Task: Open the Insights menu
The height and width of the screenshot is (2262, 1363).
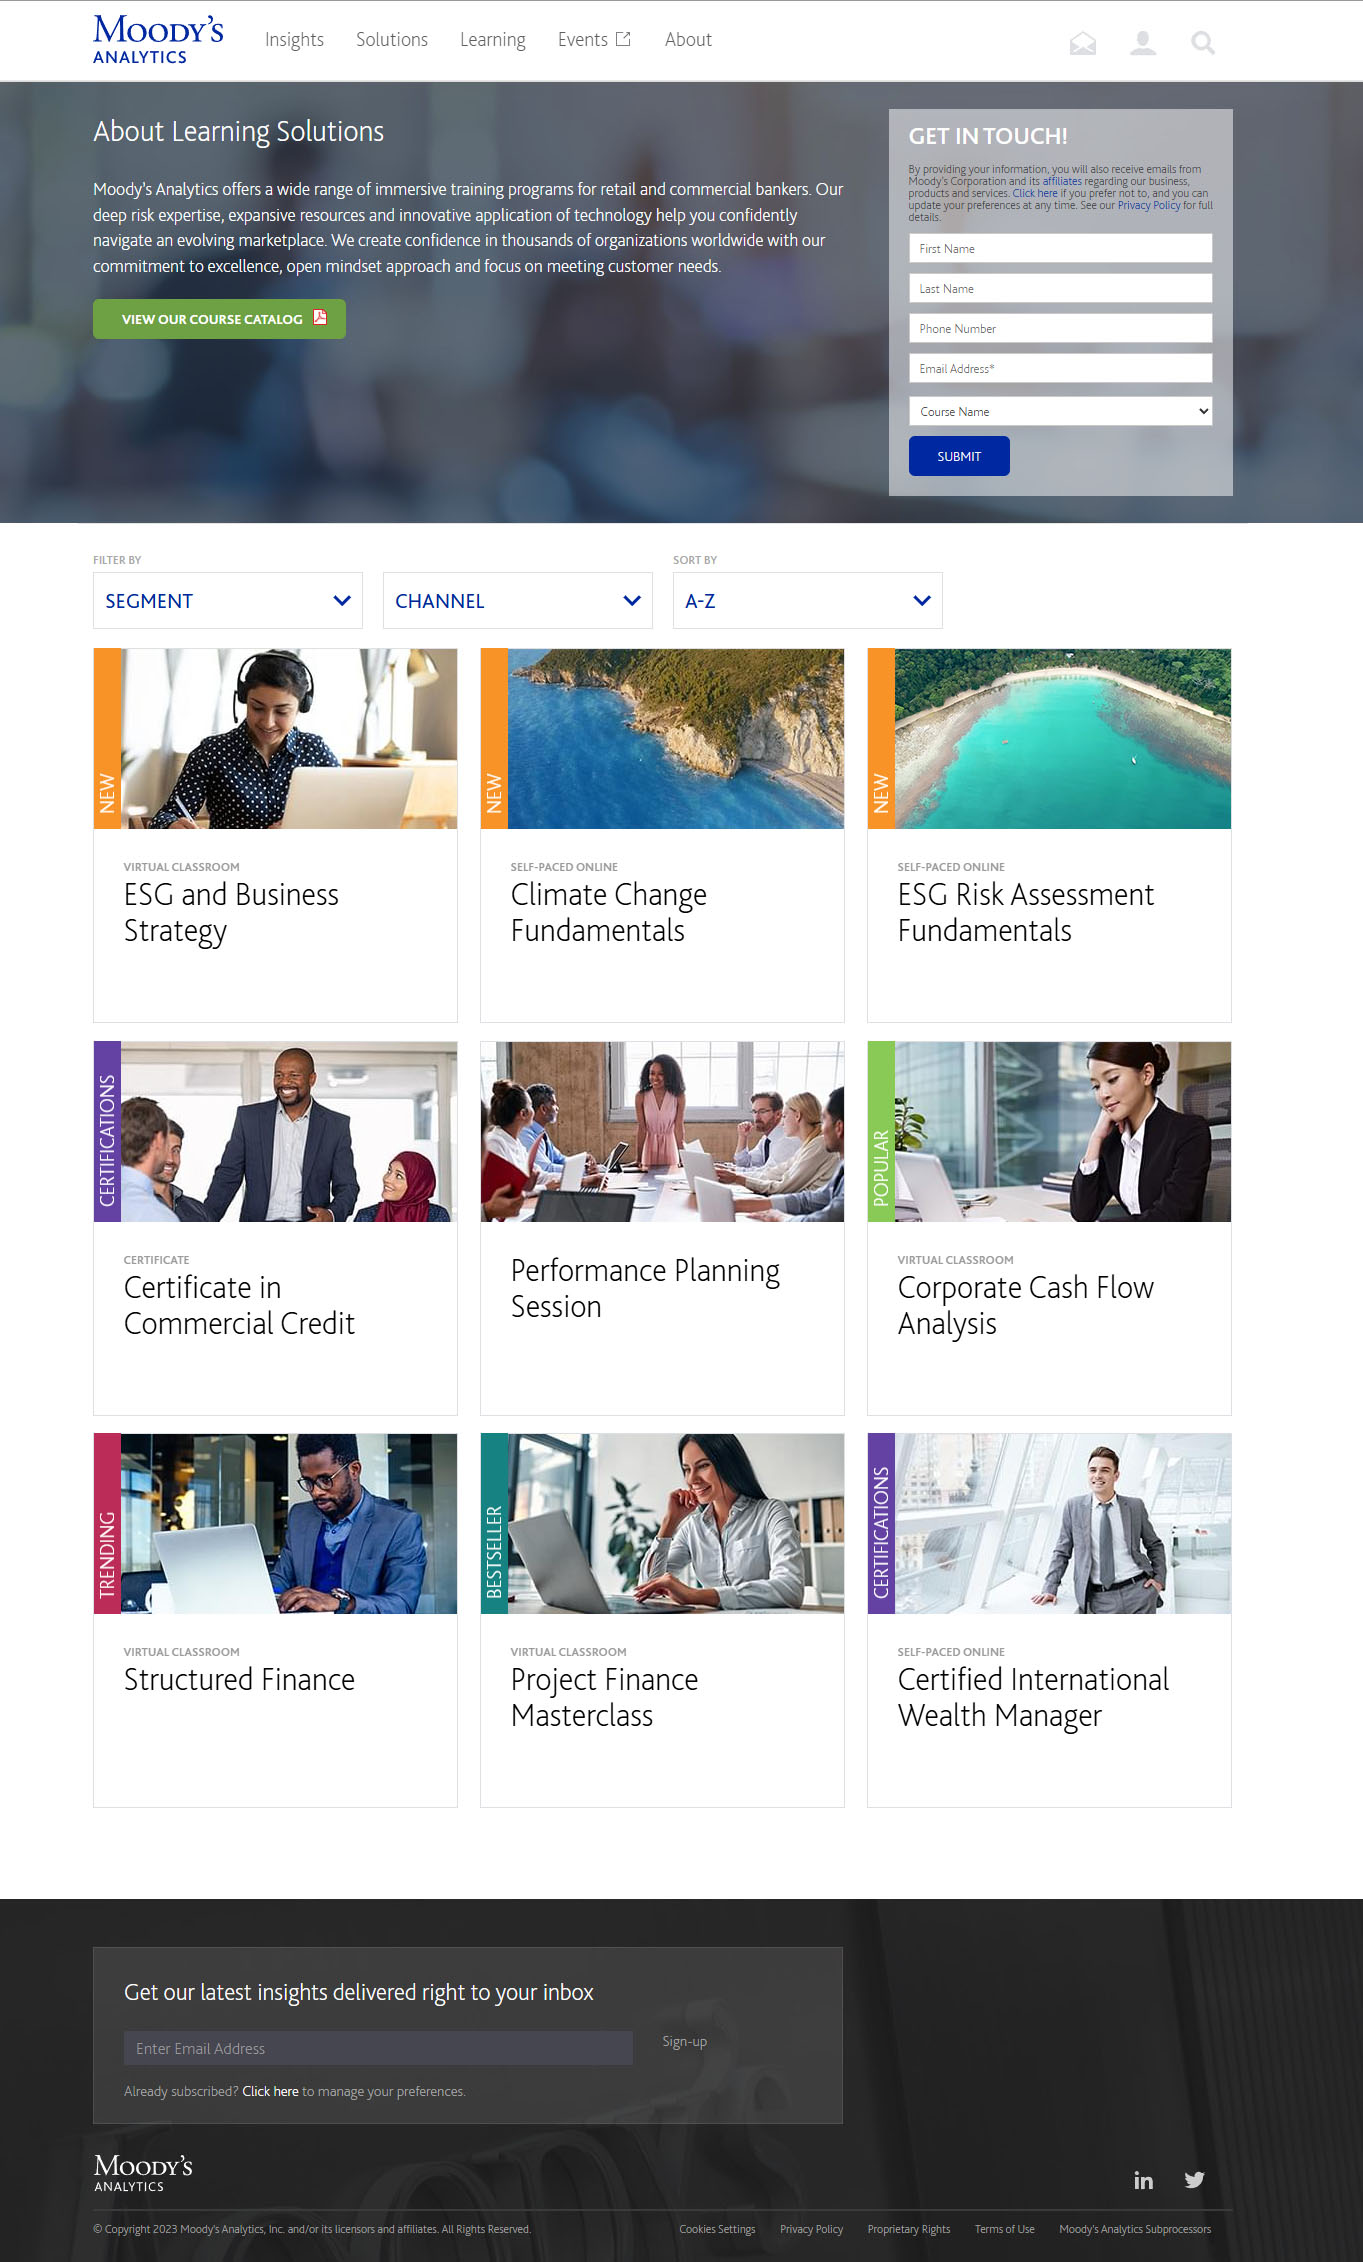Action: pyautogui.click(x=294, y=40)
